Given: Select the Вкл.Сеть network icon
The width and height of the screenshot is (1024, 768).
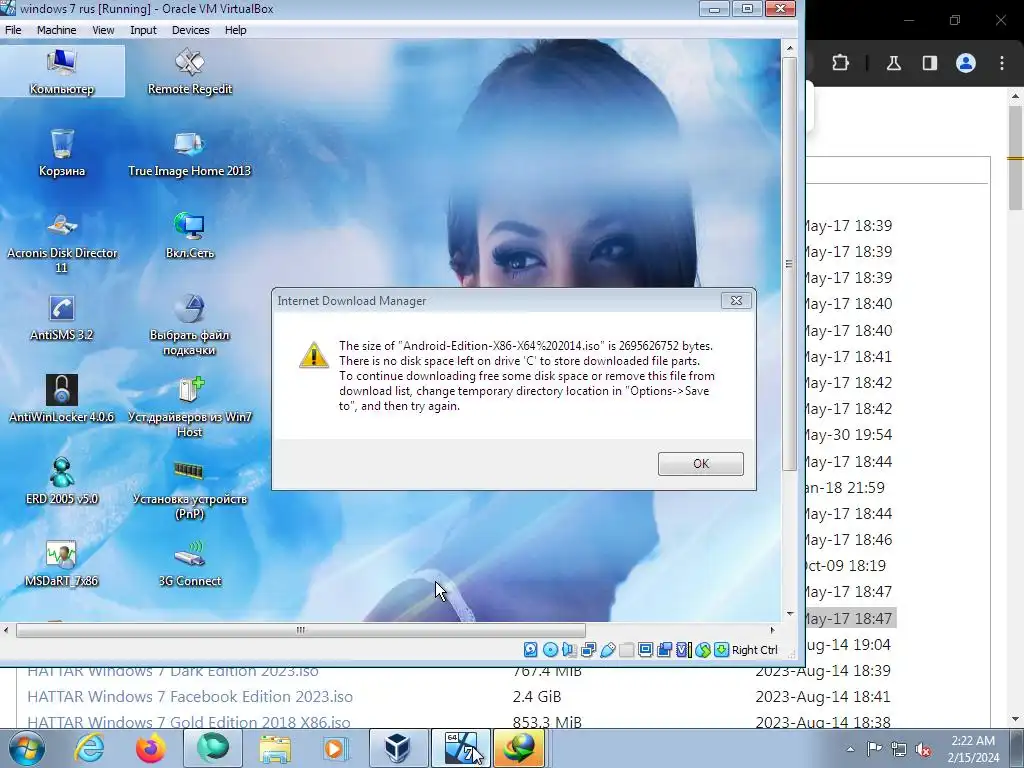Looking at the screenshot, I should 189,235.
